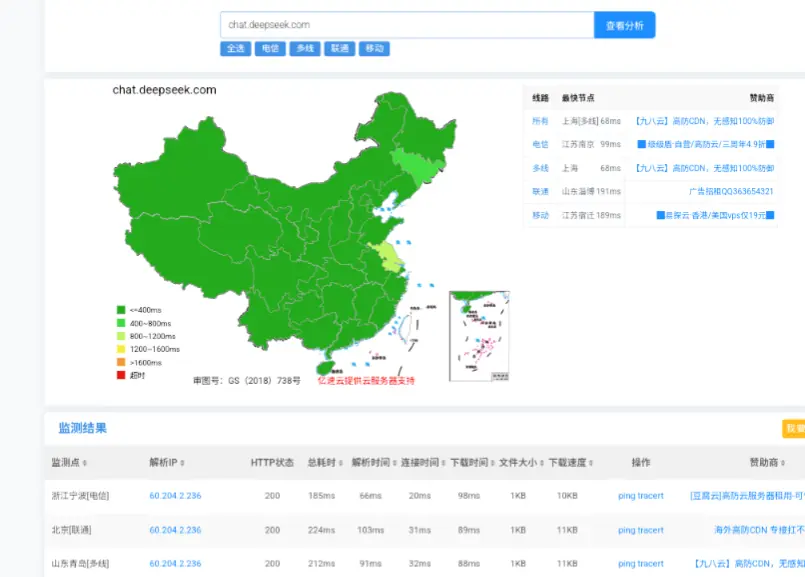Click the 400~800ms legend swatch

121,323
